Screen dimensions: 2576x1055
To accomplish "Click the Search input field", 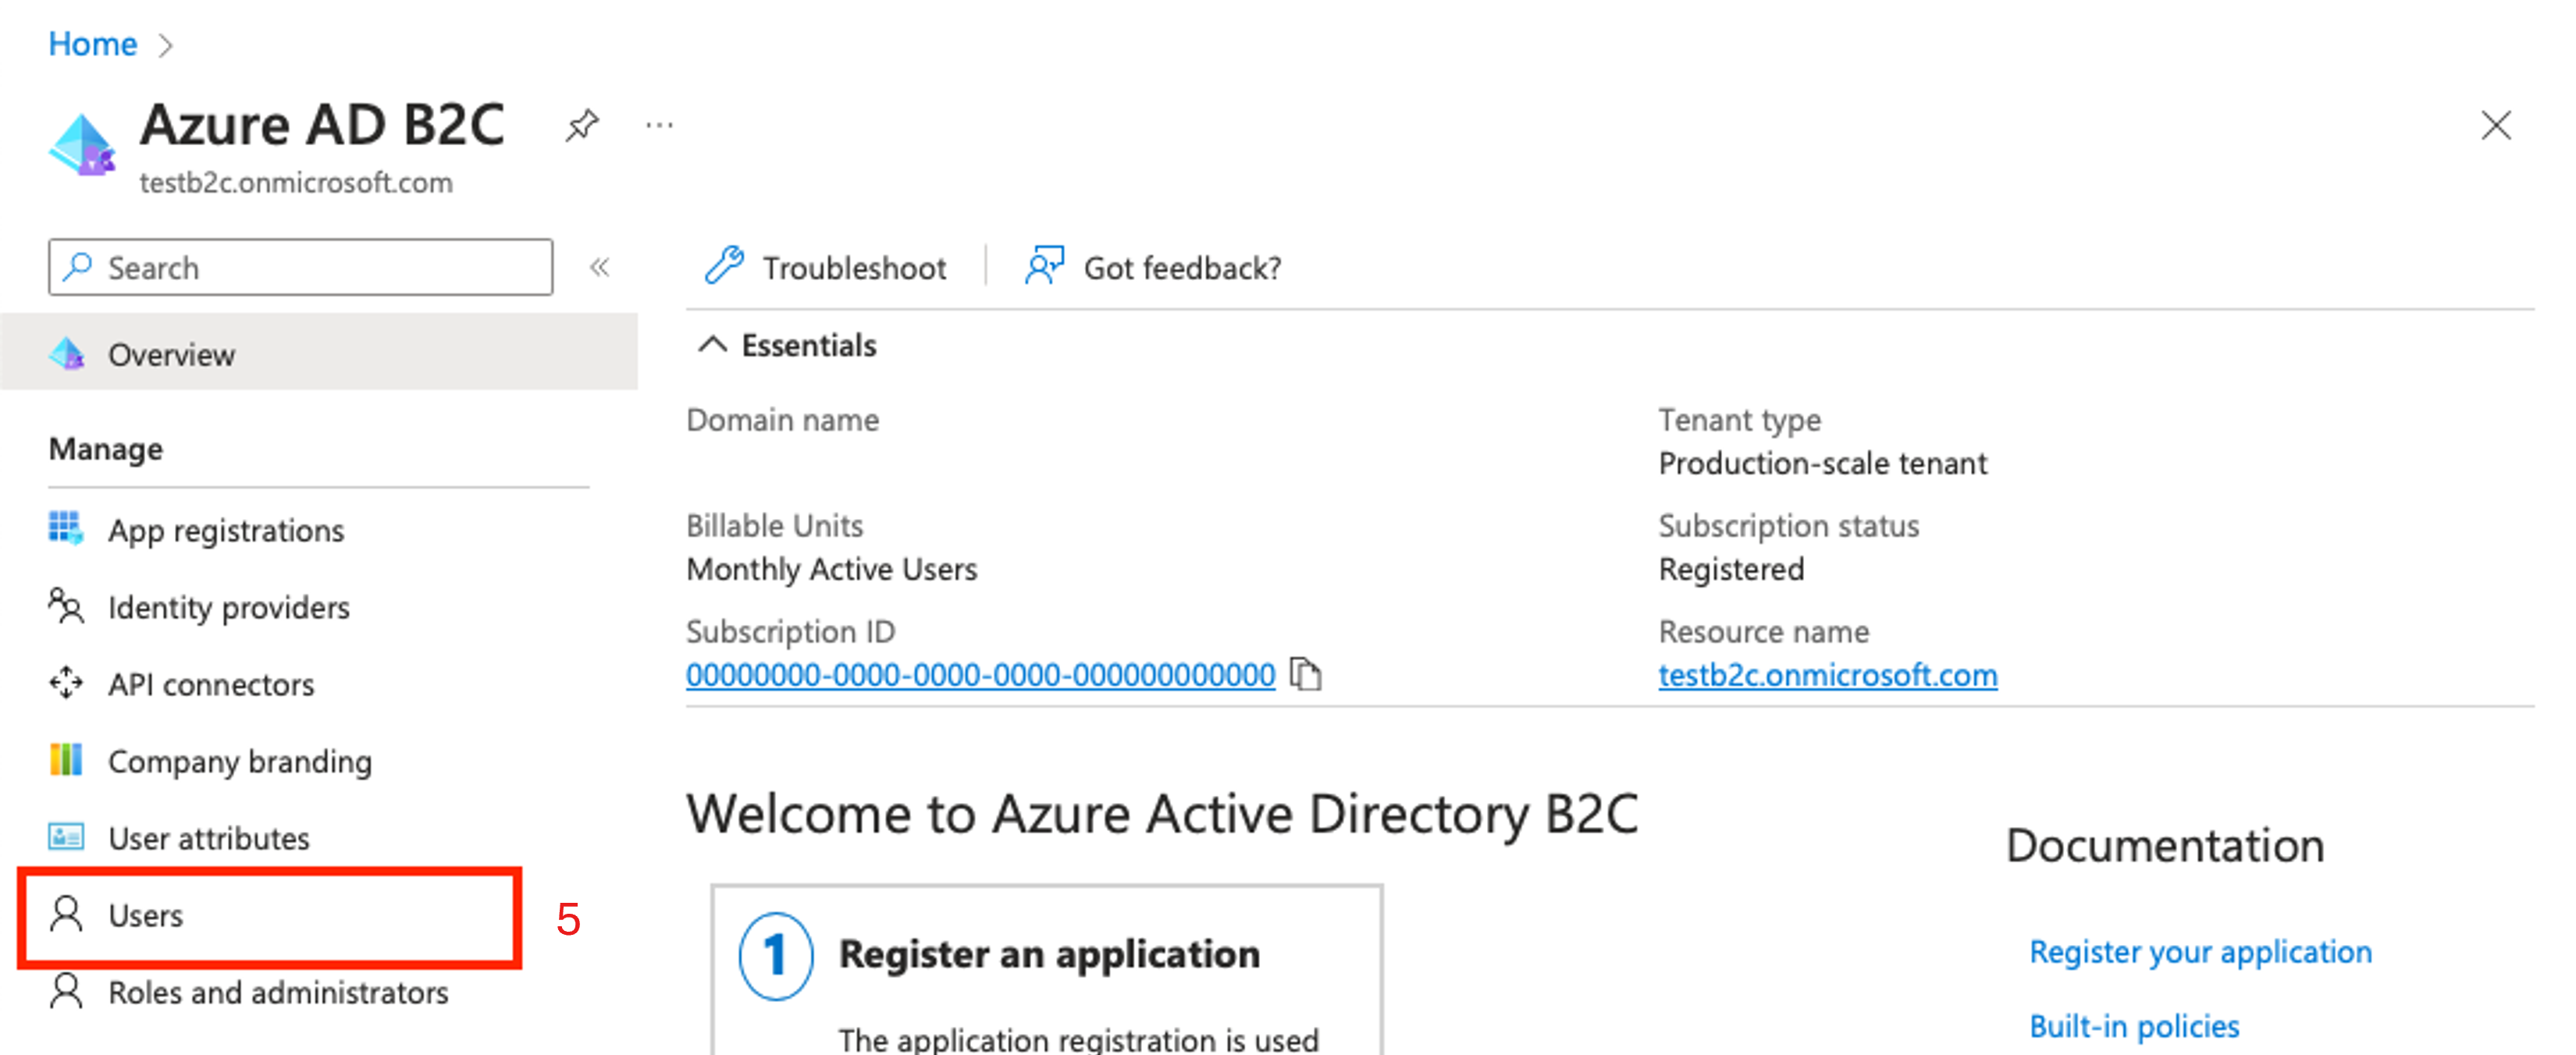I will point(301,266).
